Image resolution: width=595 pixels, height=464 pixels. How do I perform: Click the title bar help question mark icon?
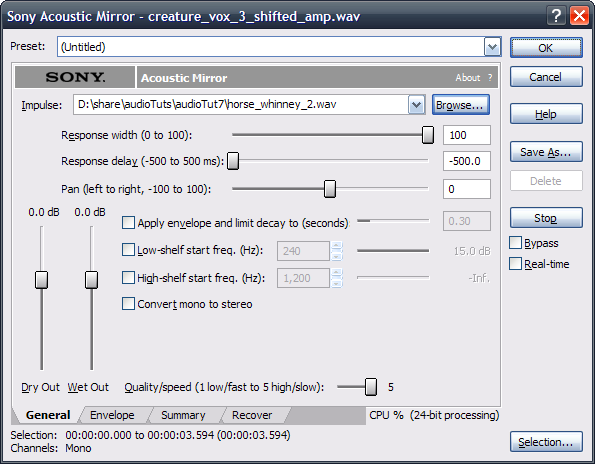point(556,16)
